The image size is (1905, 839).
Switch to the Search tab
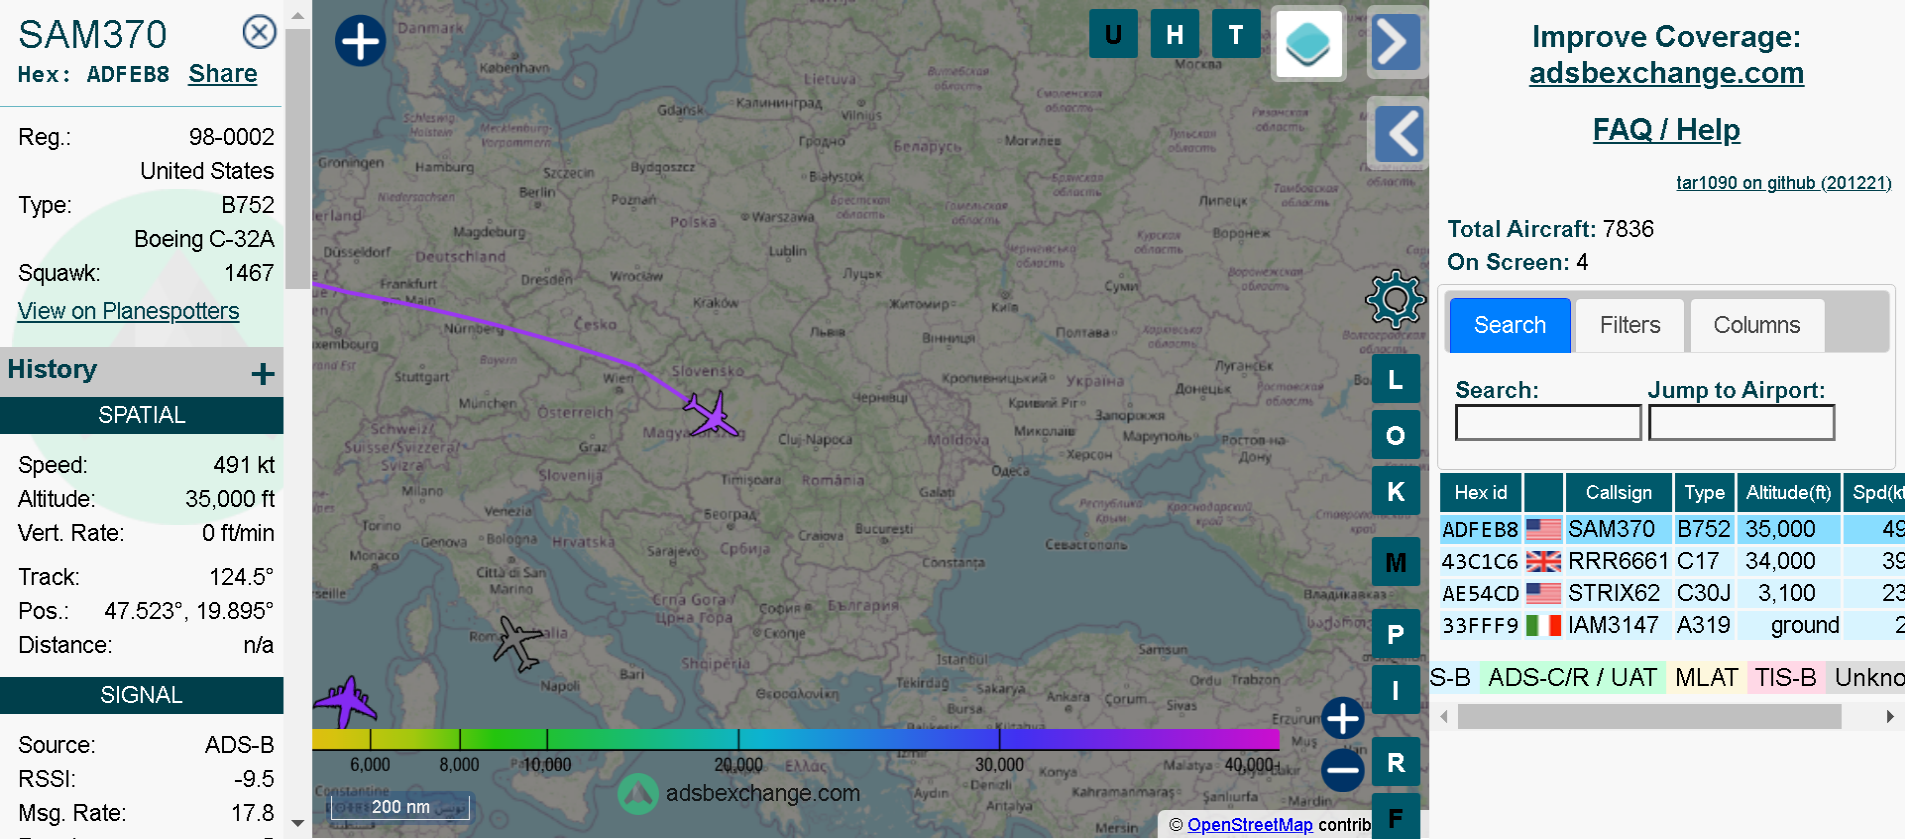tap(1510, 325)
